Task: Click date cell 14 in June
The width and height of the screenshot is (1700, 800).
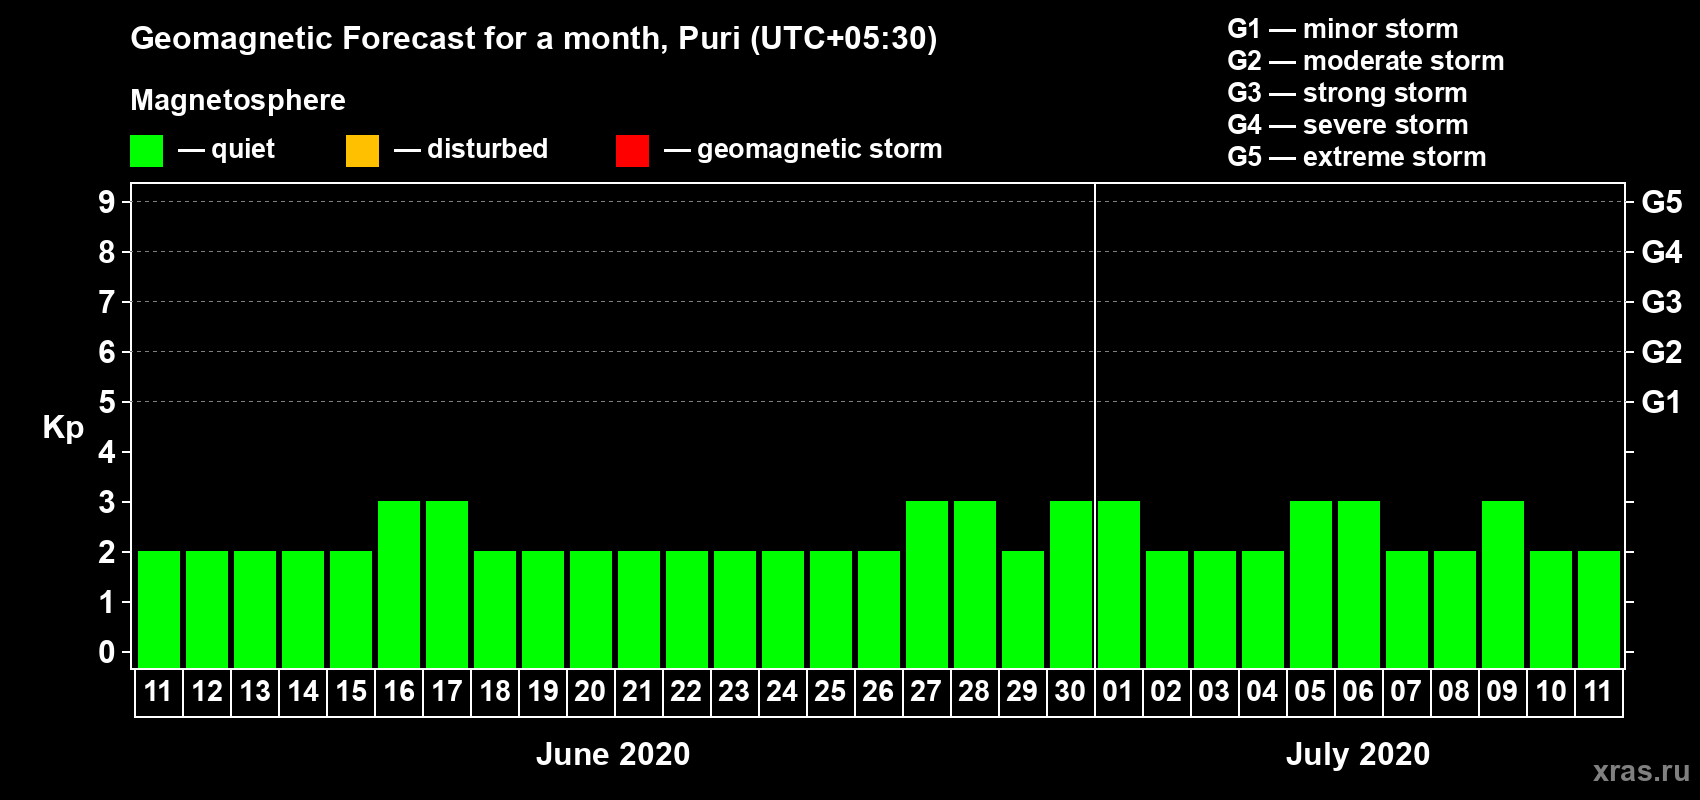Action: tap(303, 692)
